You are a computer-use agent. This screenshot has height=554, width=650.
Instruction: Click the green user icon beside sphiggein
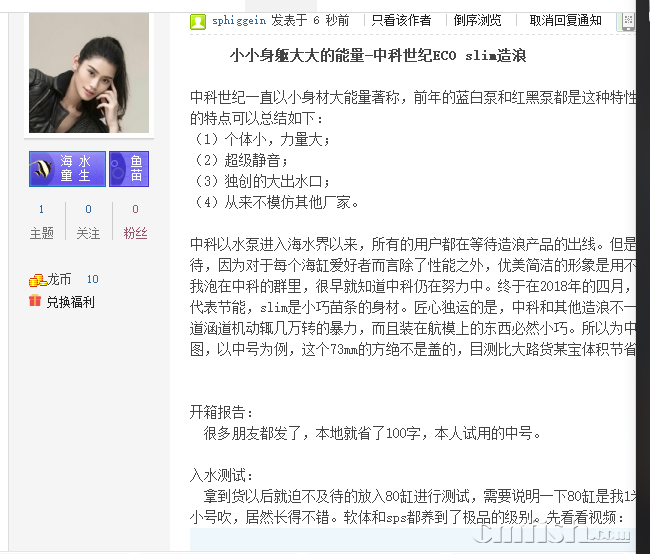tap(198, 21)
